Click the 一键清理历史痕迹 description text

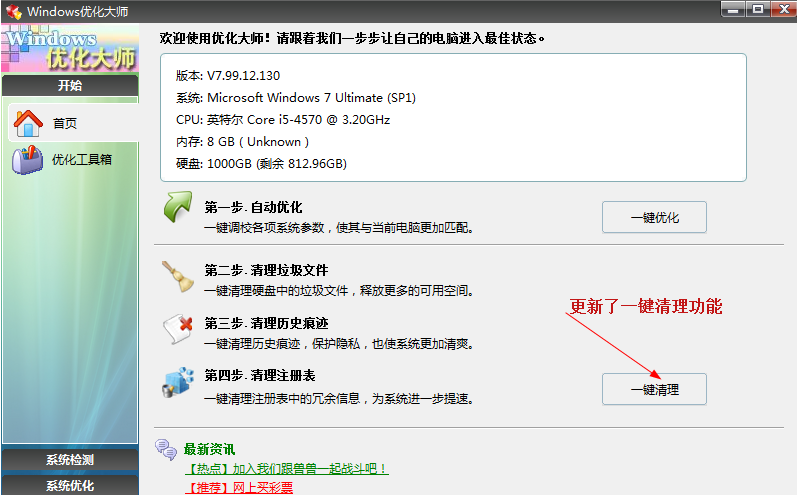click(x=339, y=344)
